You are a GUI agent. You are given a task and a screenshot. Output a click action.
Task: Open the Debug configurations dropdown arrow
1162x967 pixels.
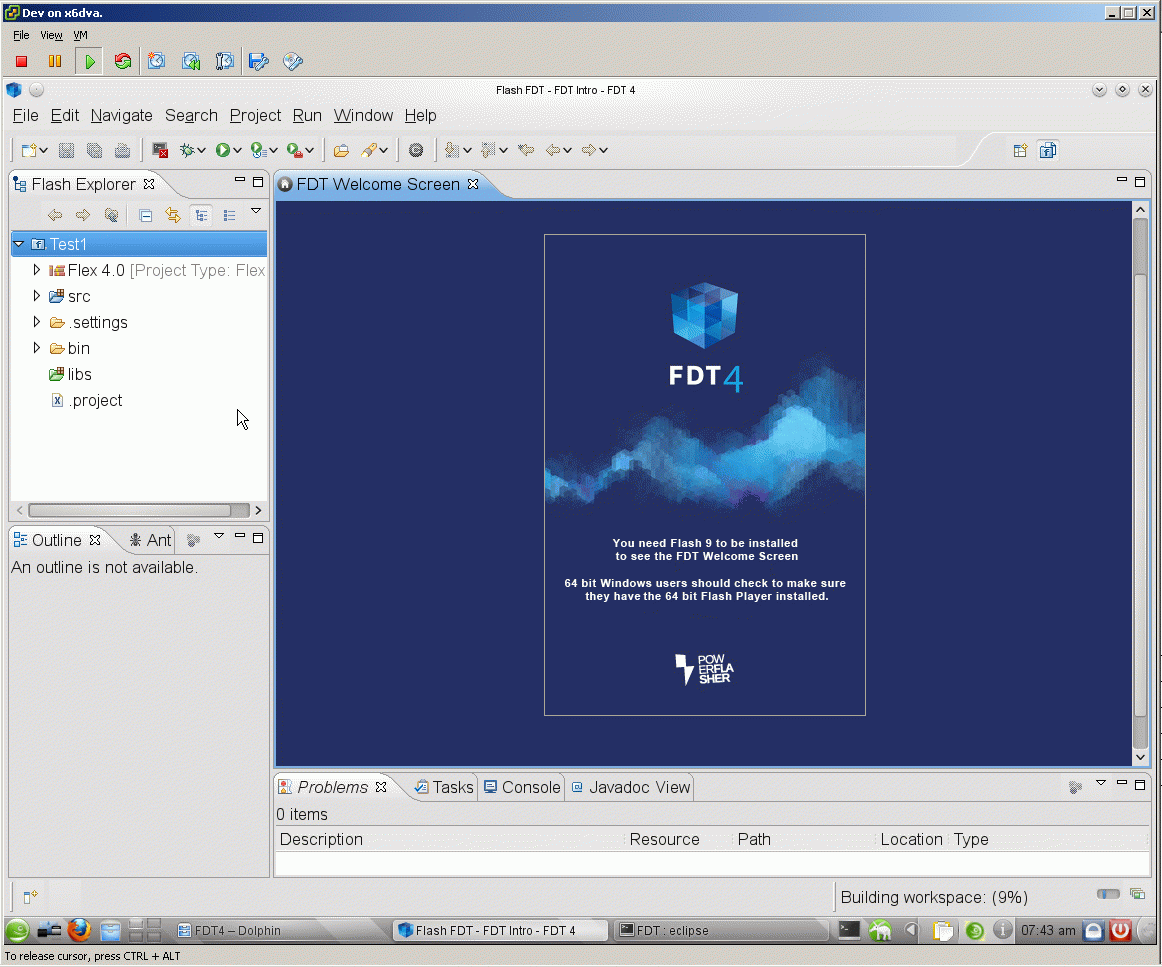coord(201,150)
